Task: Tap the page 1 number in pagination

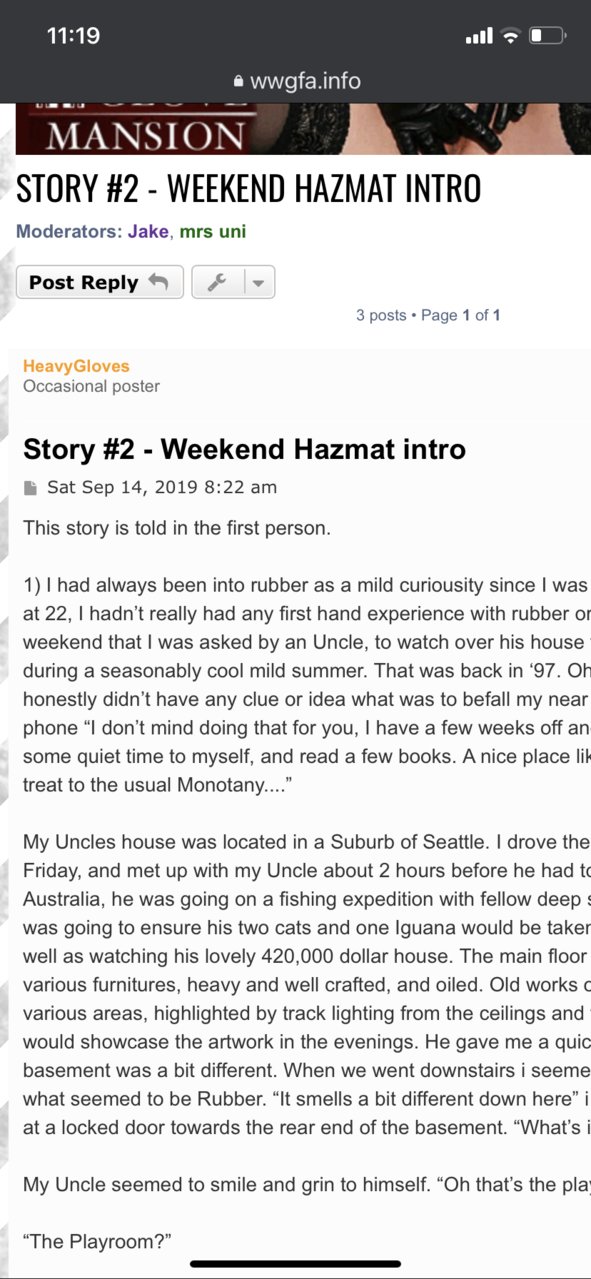Action: click(x=466, y=315)
